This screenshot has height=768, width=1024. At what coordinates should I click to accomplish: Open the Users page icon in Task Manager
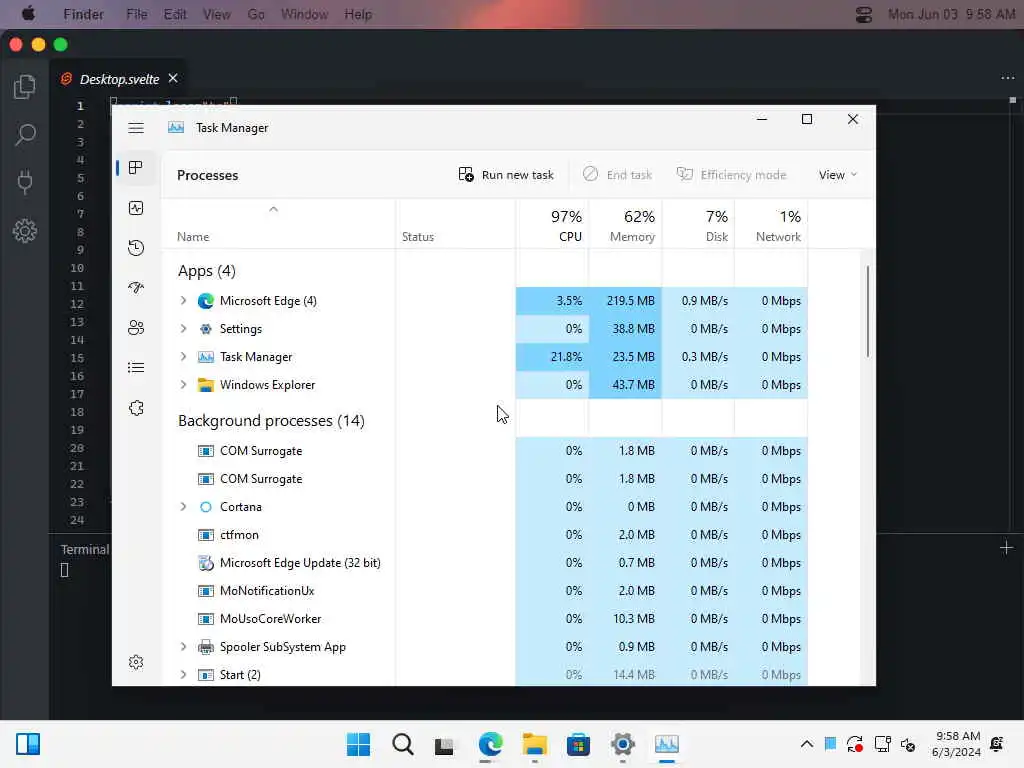pos(136,328)
